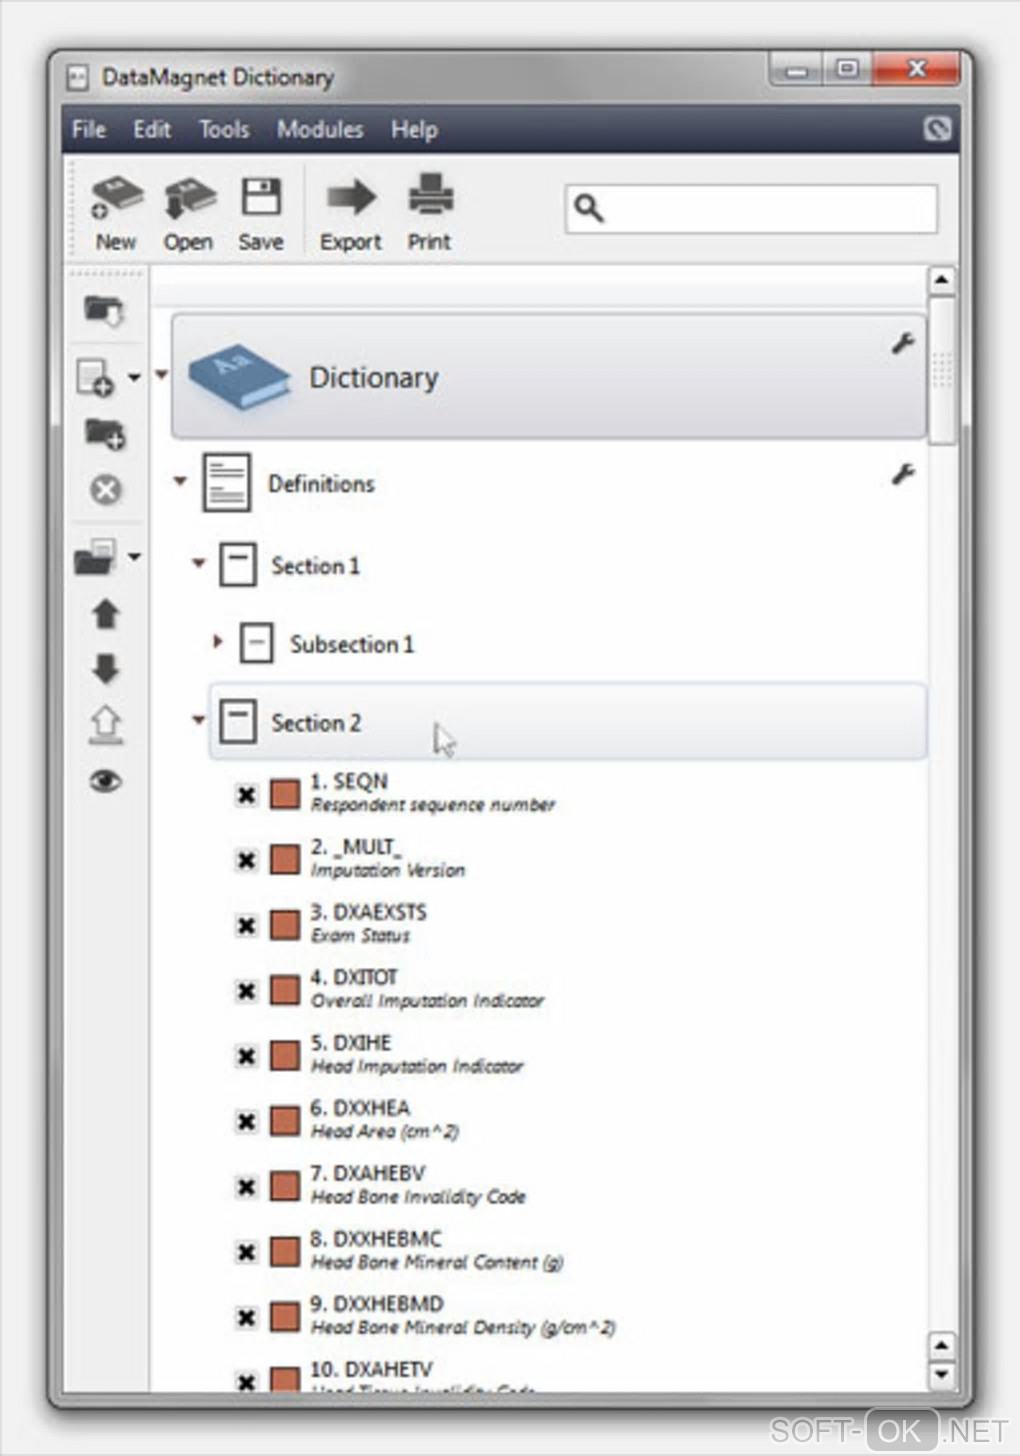Click the Definitions document icon
Screen dimensions: 1020x1456
(x=226, y=483)
